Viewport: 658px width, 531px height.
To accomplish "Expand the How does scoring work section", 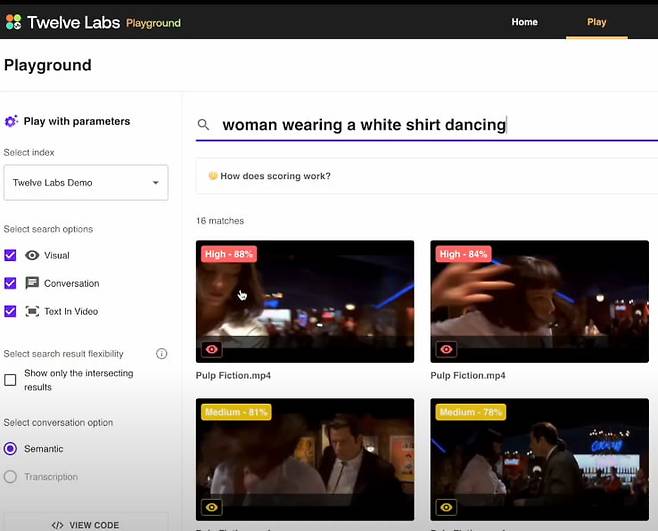I will click(x=270, y=176).
